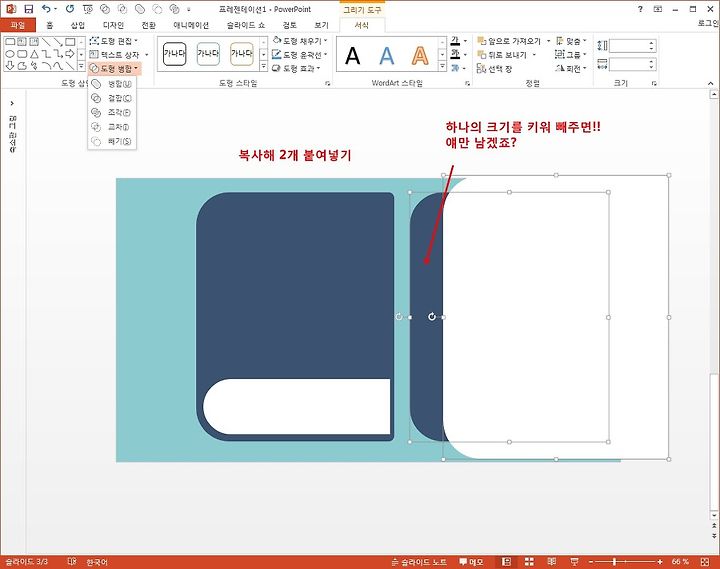Click the 텍스트 상자 (Text Box) button
The width and height of the screenshot is (720, 569).
[118, 55]
